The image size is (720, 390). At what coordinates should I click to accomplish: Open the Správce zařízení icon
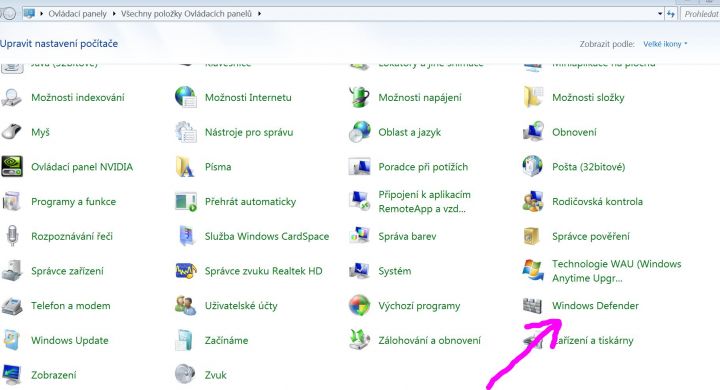point(11,271)
